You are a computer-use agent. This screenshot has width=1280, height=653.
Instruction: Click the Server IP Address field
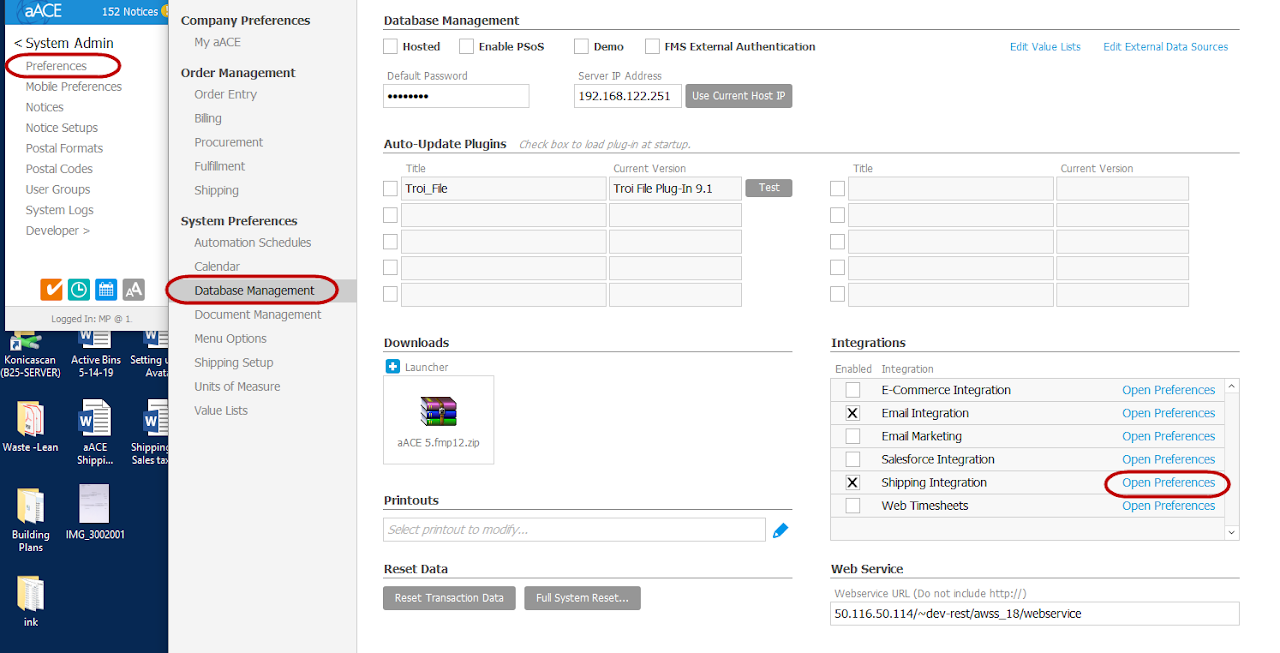click(628, 96)
